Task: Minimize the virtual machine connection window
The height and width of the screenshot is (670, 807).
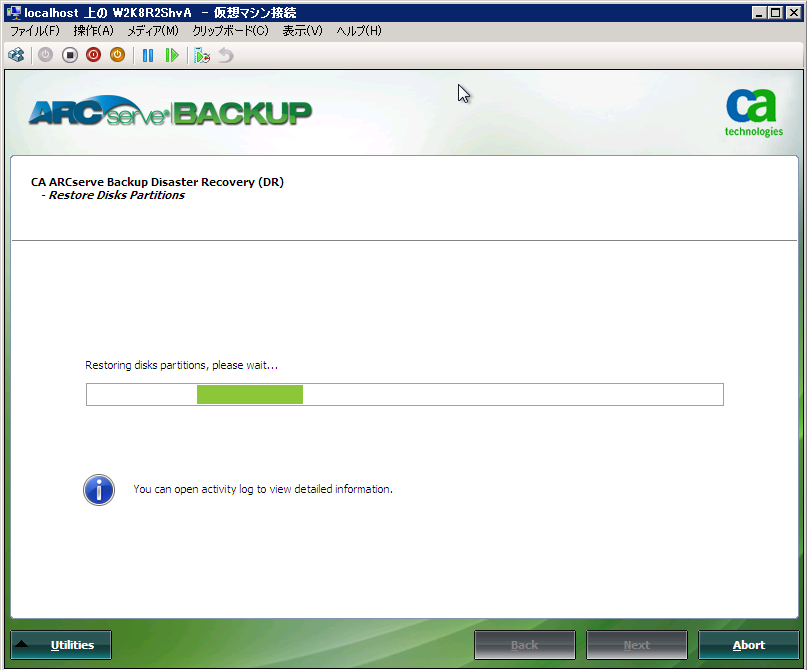Action: [x=759, y=12]
